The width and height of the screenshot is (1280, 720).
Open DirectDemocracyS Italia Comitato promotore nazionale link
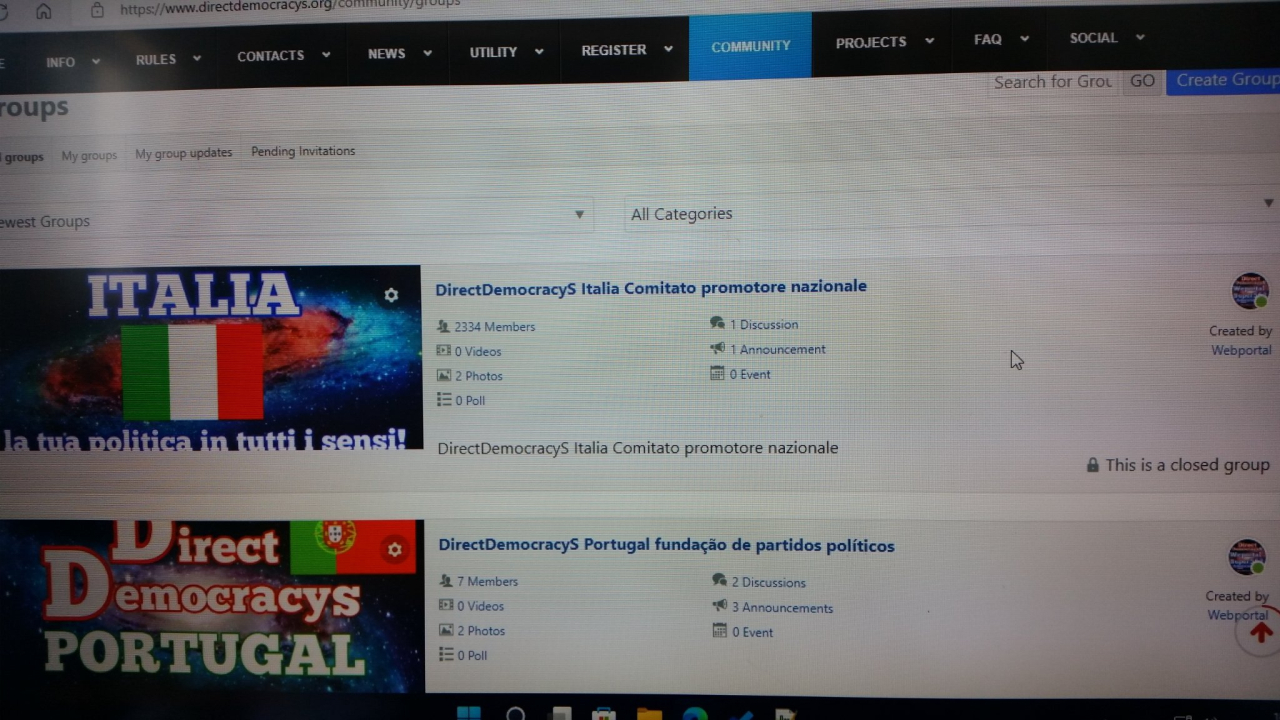651,287
